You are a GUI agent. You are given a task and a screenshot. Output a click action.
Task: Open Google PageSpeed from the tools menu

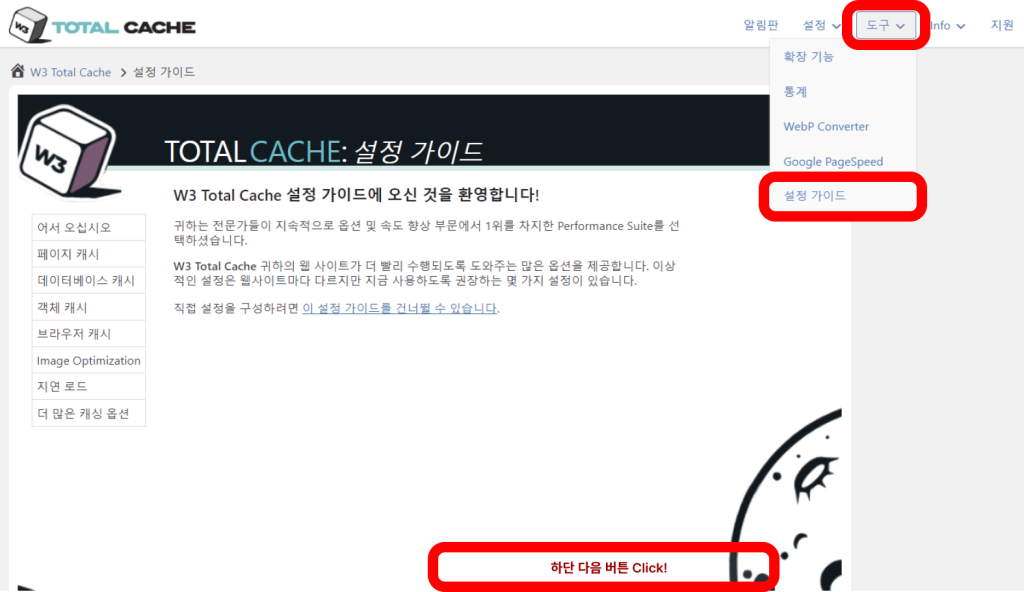coord(833,161)
